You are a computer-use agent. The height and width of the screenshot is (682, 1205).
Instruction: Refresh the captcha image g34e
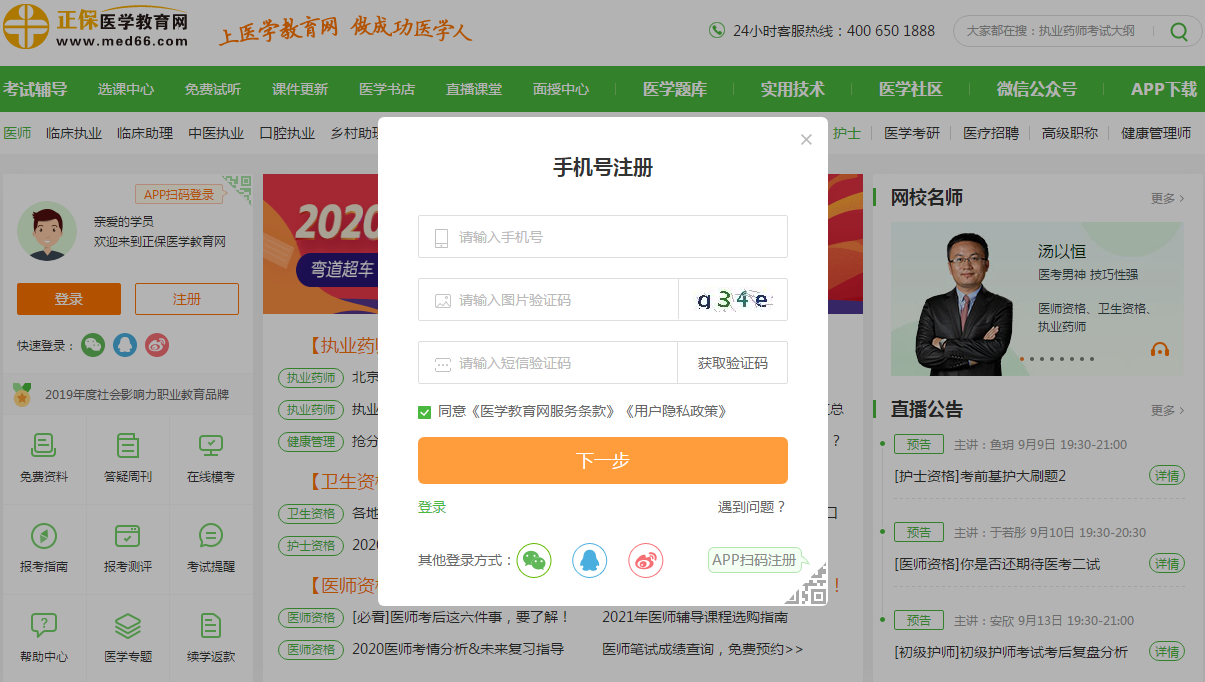tap(732, 300)
